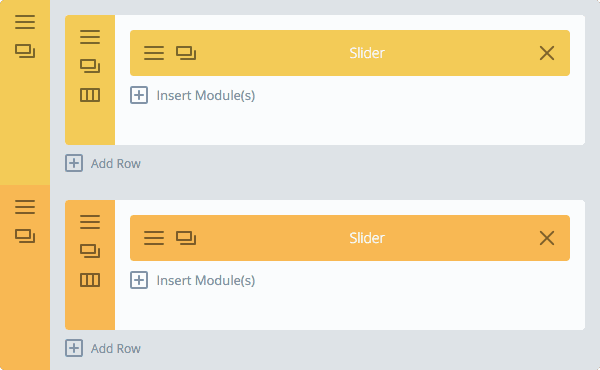Open settings of the orange Slider module

pyautogui.click(x=154, y=238)
